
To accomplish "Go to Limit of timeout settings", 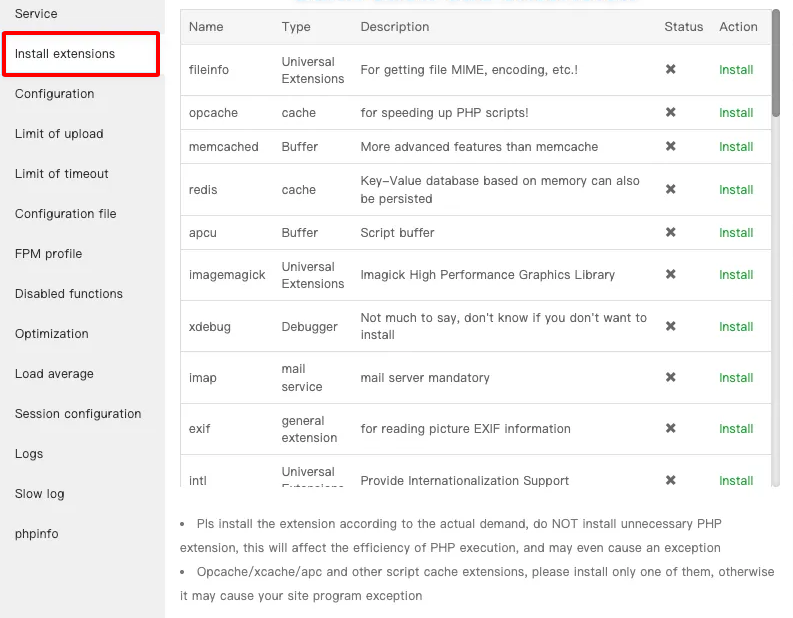I will (x=62, y=173).
